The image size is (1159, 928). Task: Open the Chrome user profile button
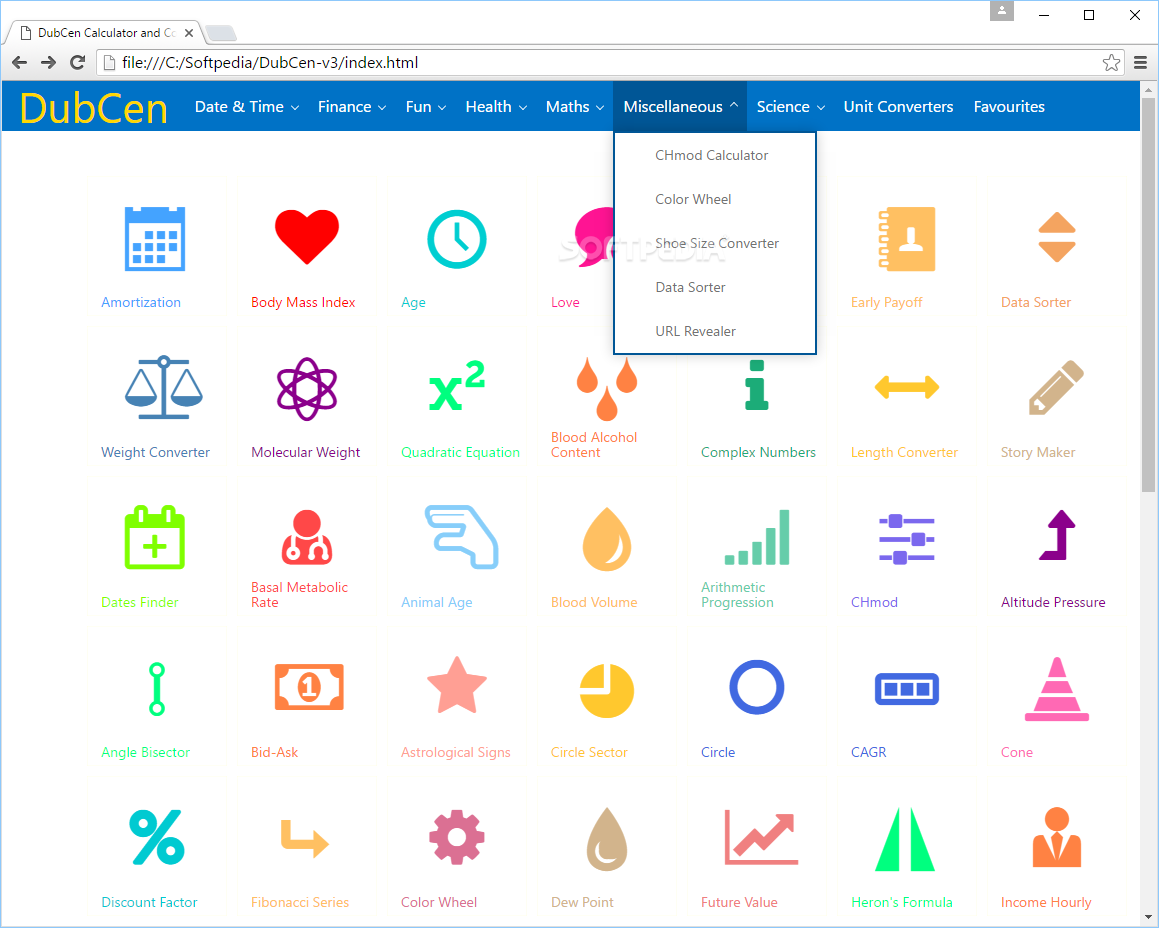(x=1002, y=10)
